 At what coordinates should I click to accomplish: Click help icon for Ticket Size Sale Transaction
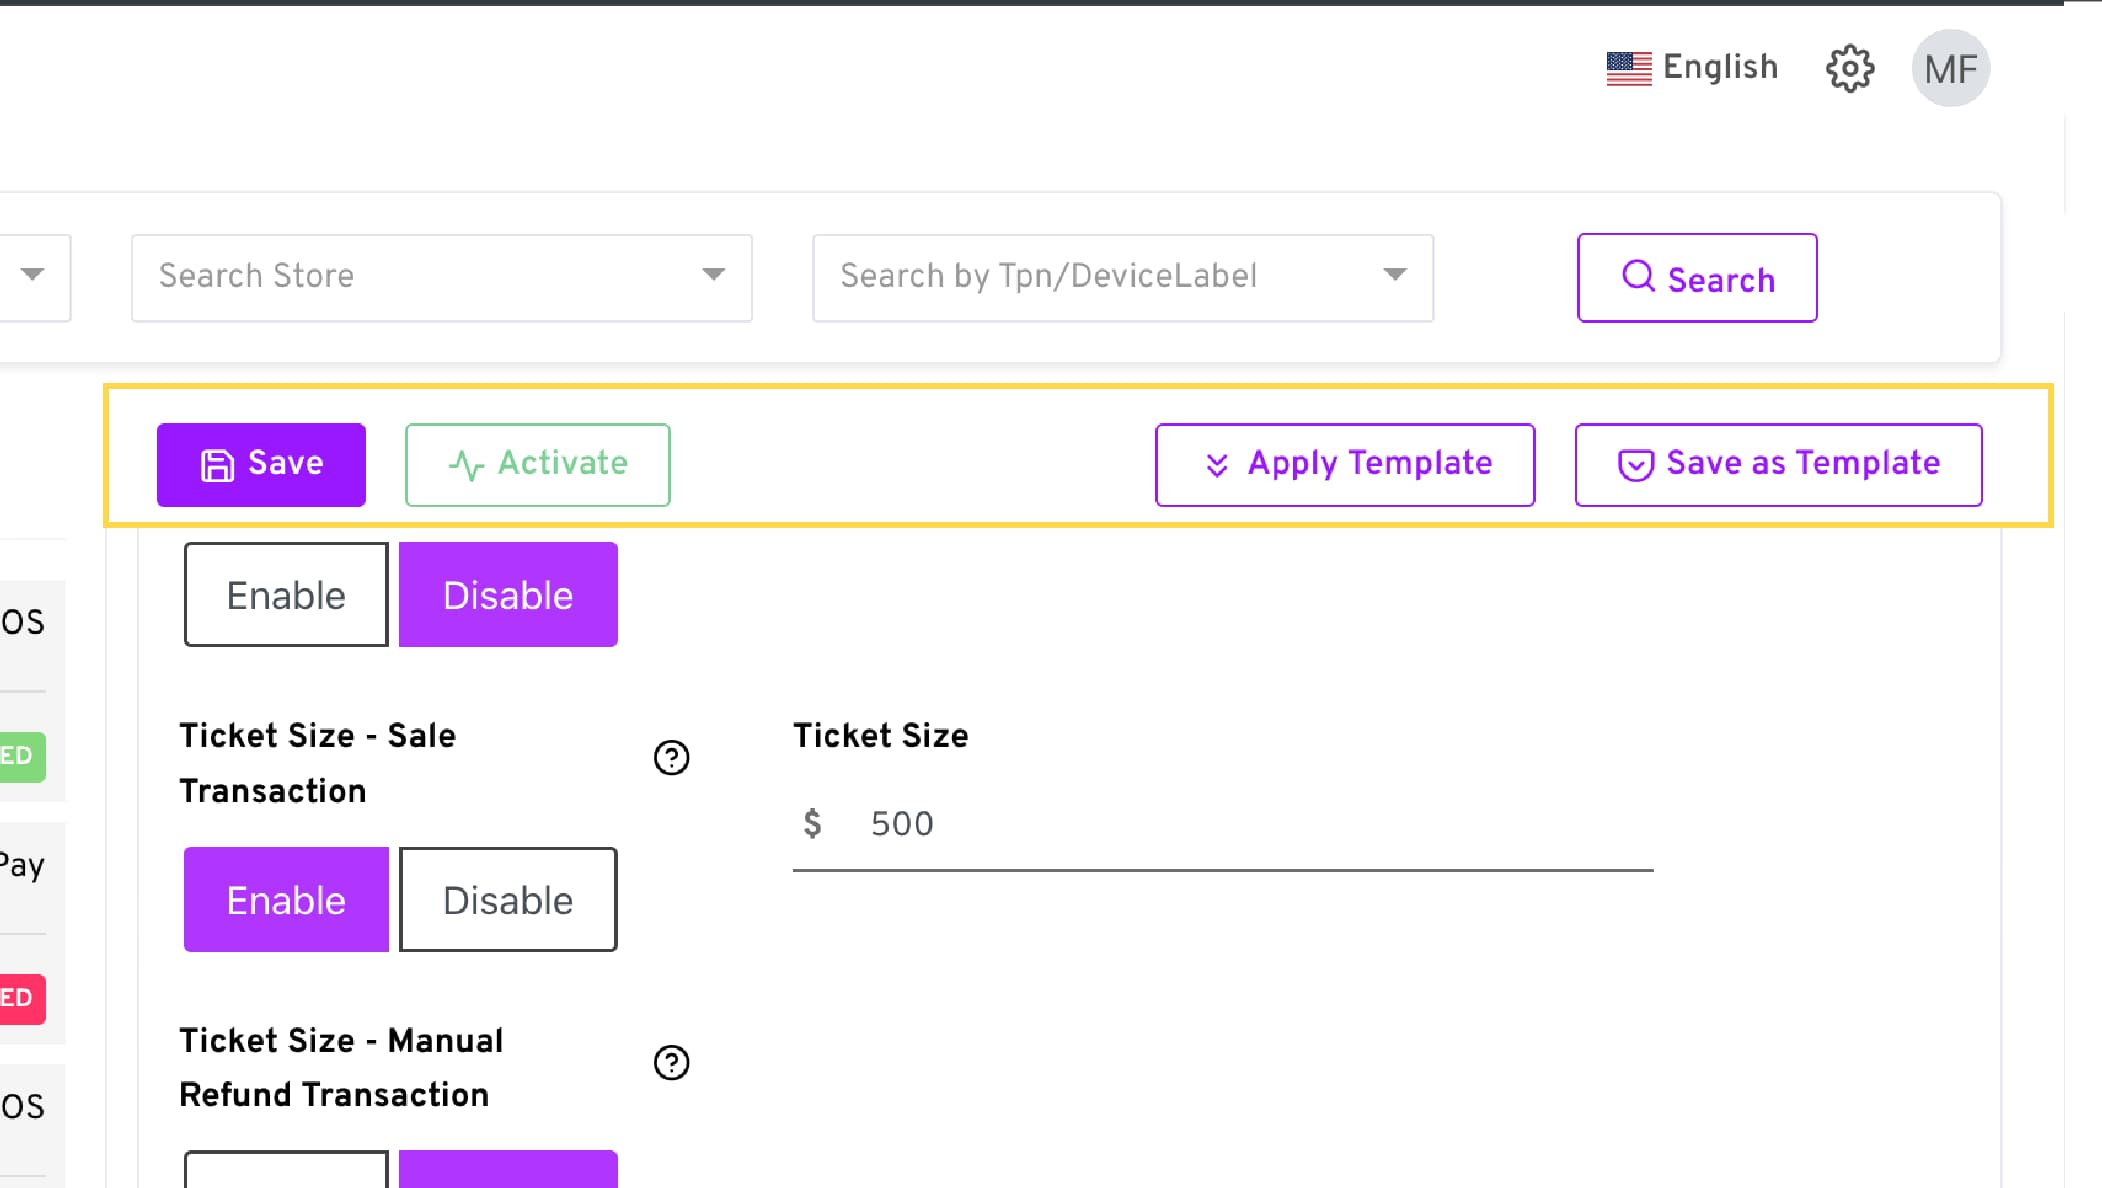point(671,758)
